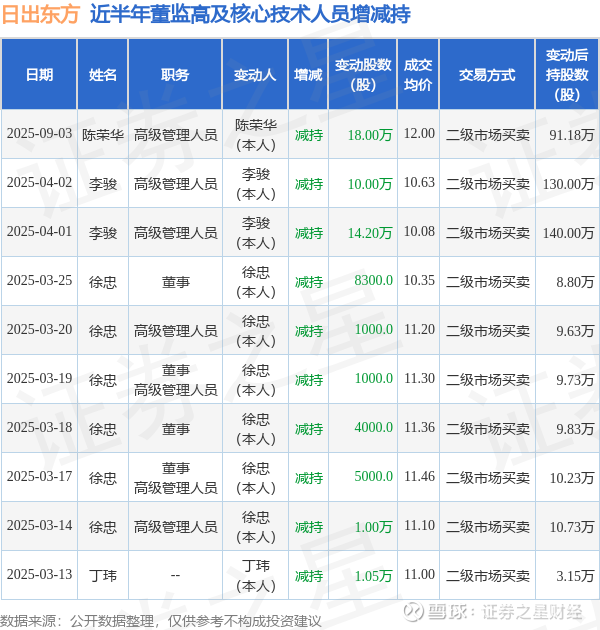Click the 李骏 name in 2025-04-02 row
This screenshot has width=600, height=630.
(103, 184)
